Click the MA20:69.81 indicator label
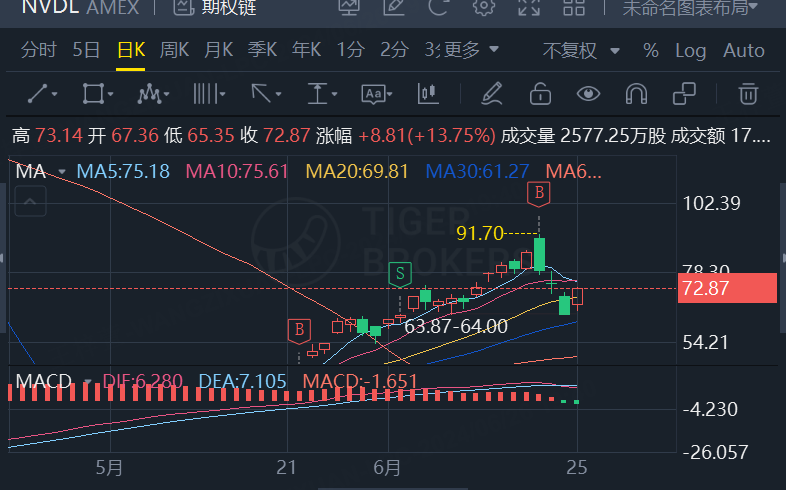Screen dimensions: 786x490 point(357,172)
